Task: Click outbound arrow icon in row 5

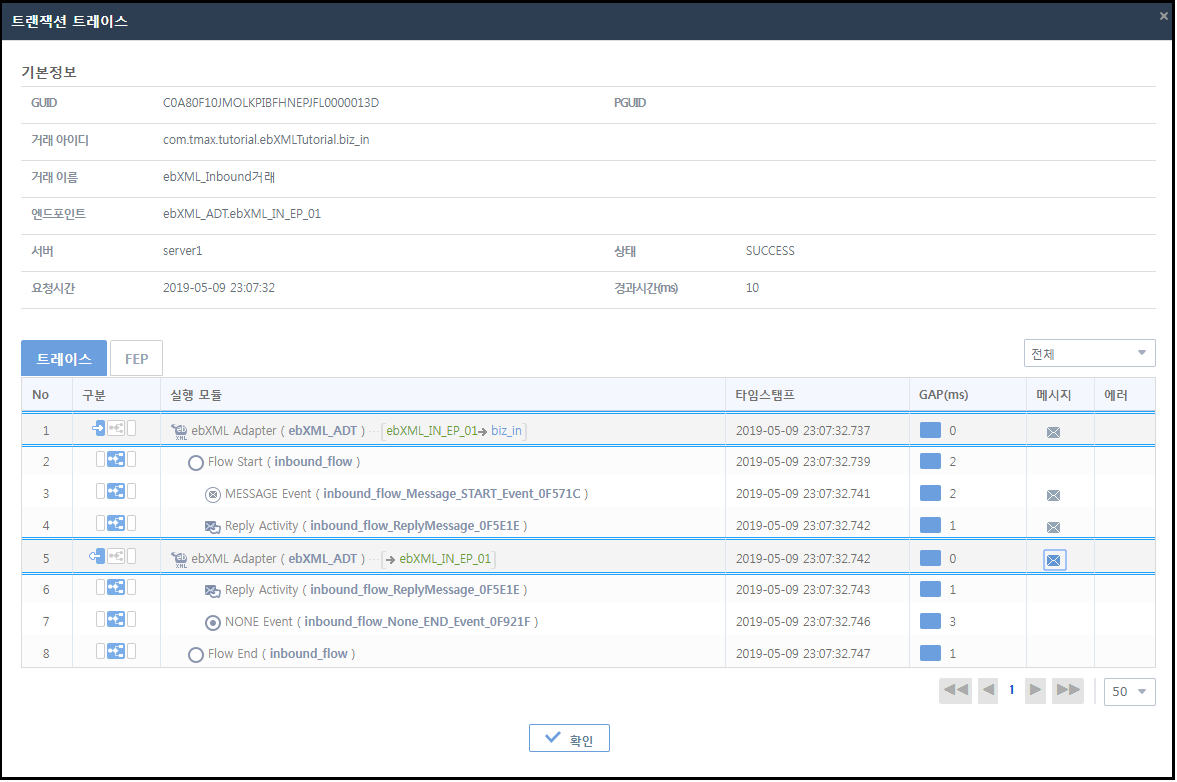Action: 99,557
